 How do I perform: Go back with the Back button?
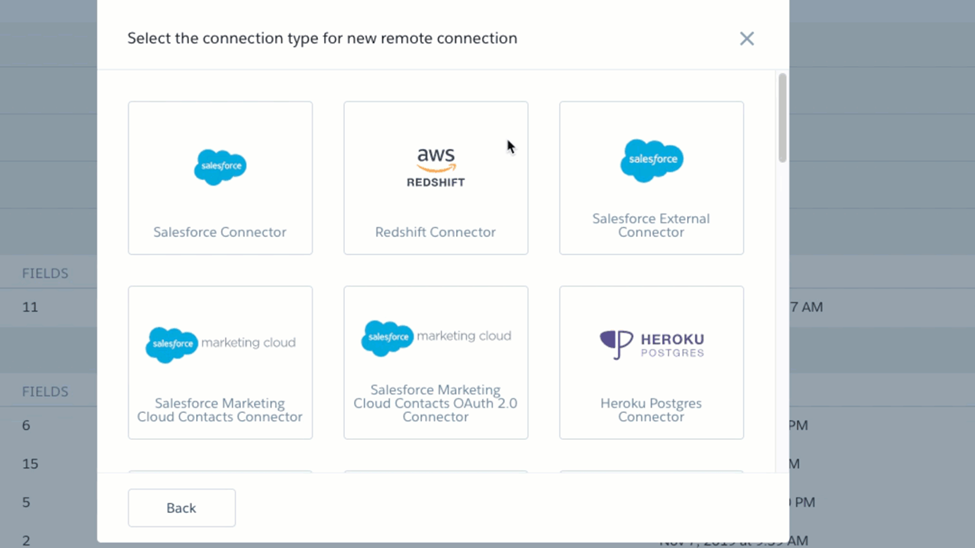coord(182,508)
